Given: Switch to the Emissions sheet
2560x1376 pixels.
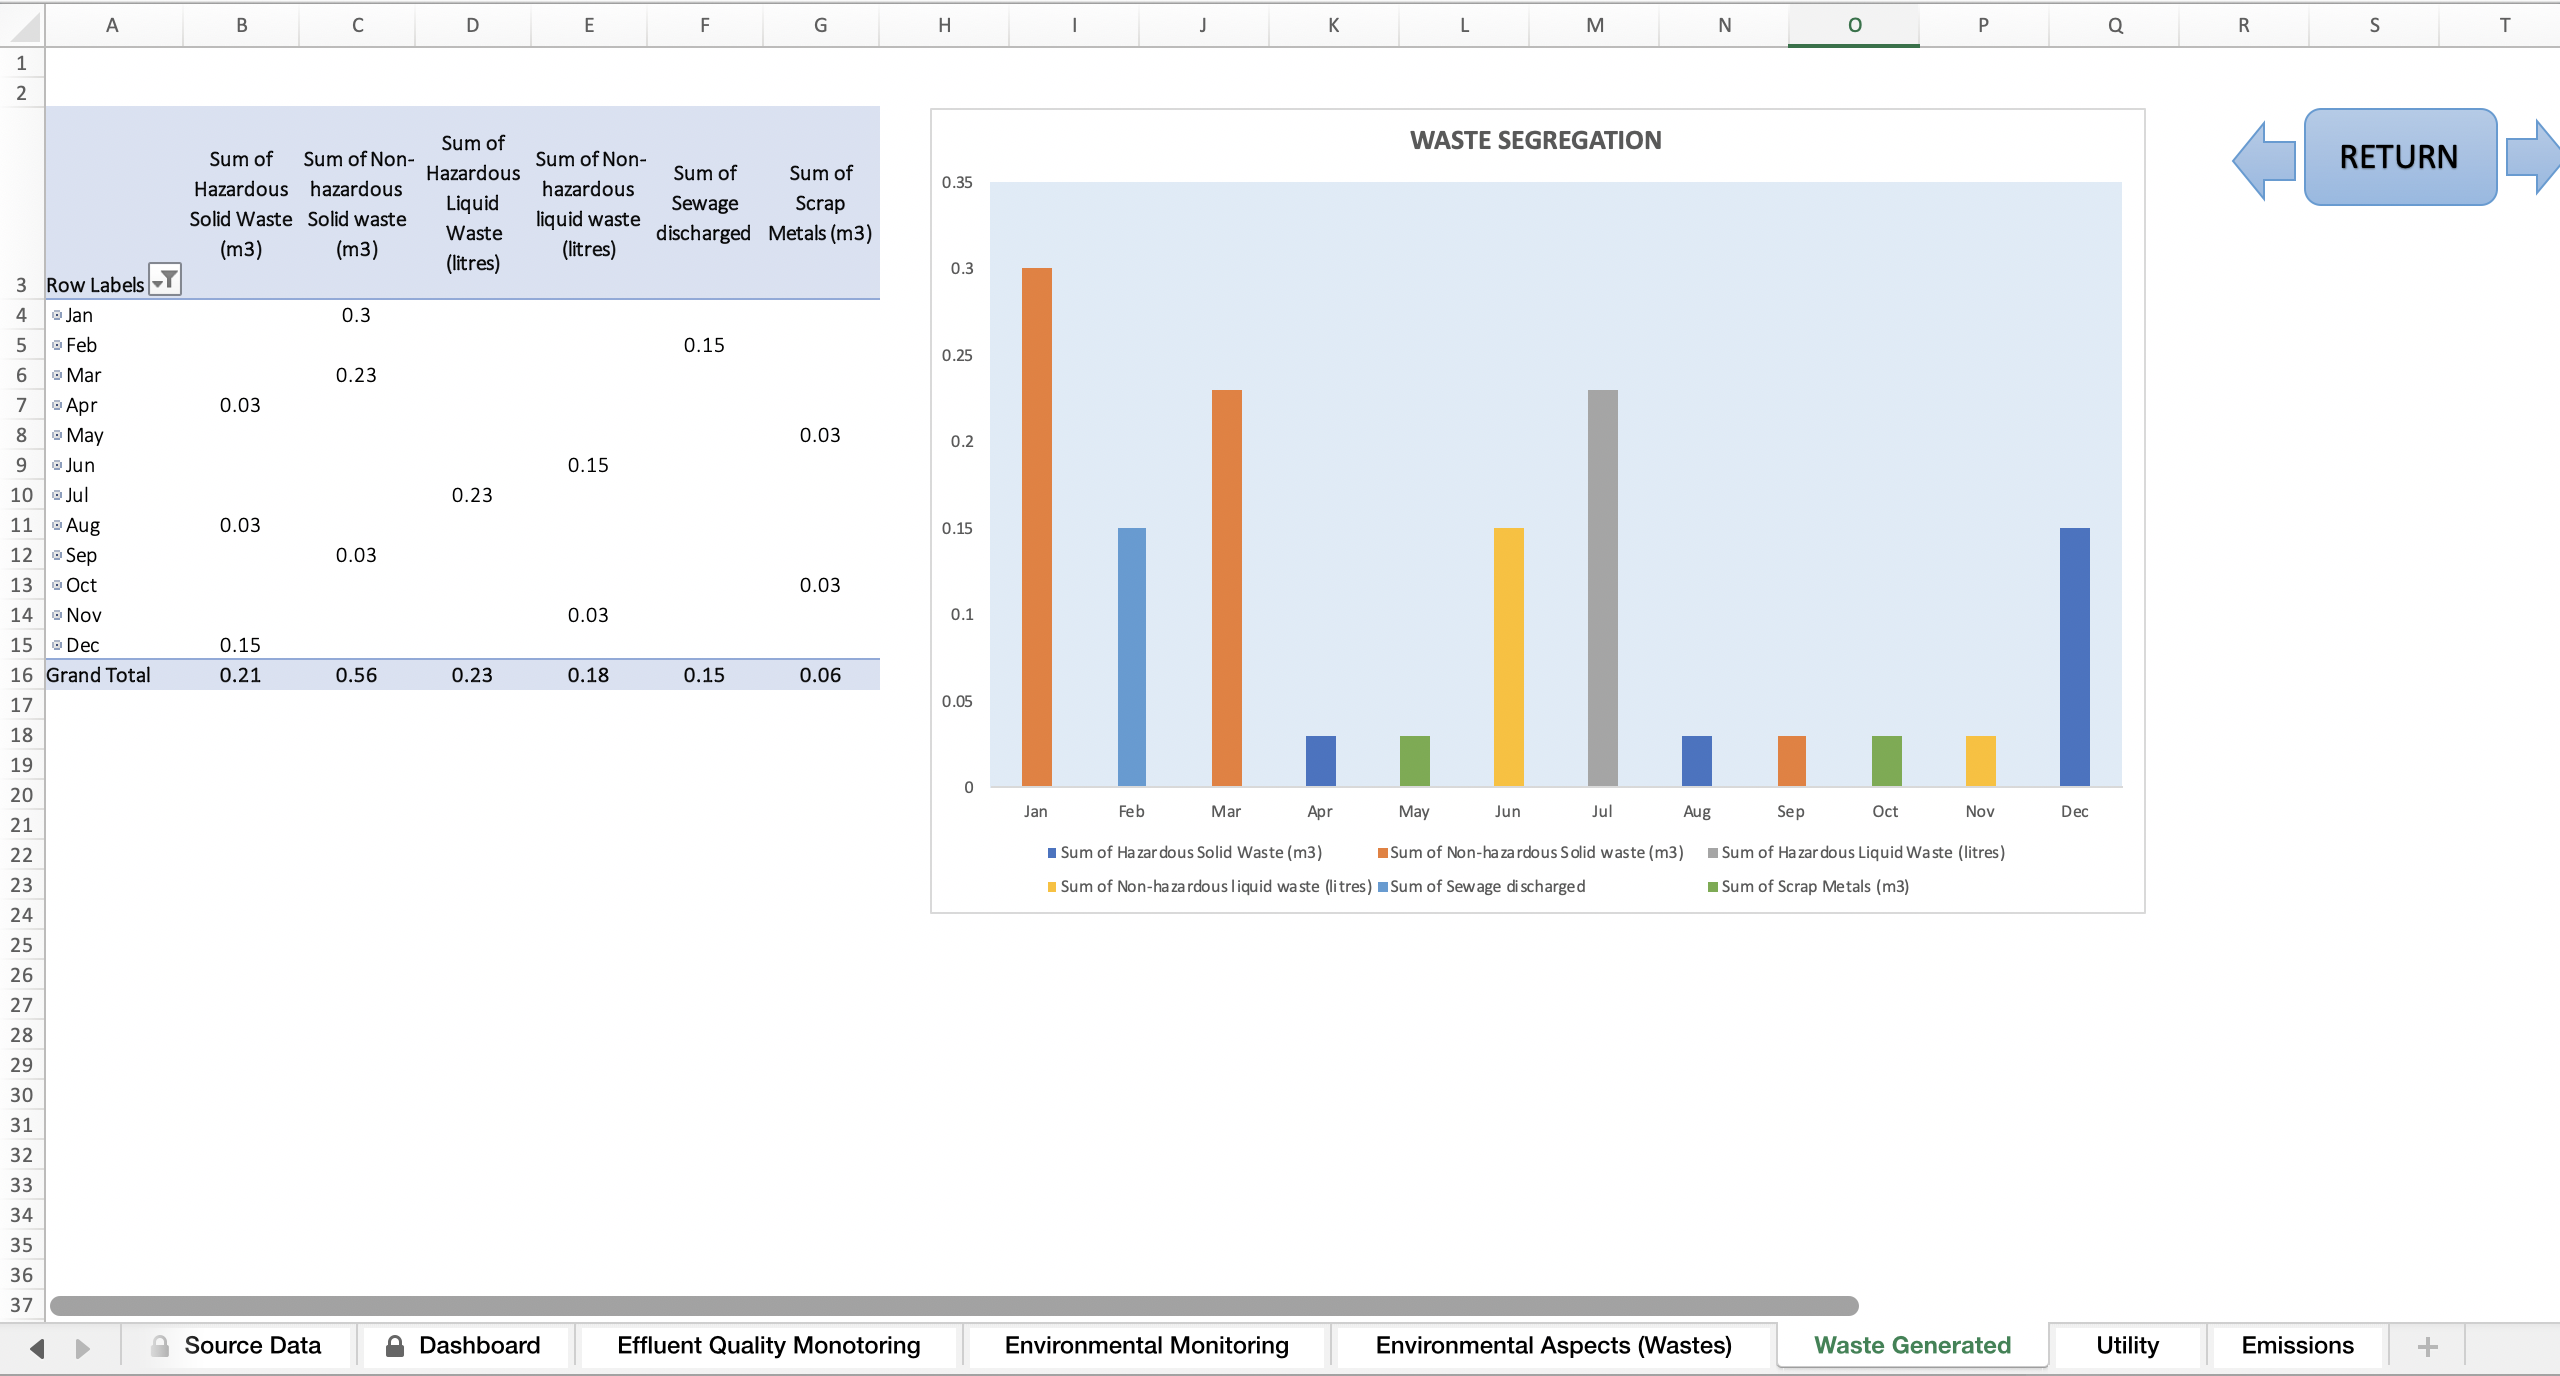Looking at the screenshot, I should (2297, 1346).
